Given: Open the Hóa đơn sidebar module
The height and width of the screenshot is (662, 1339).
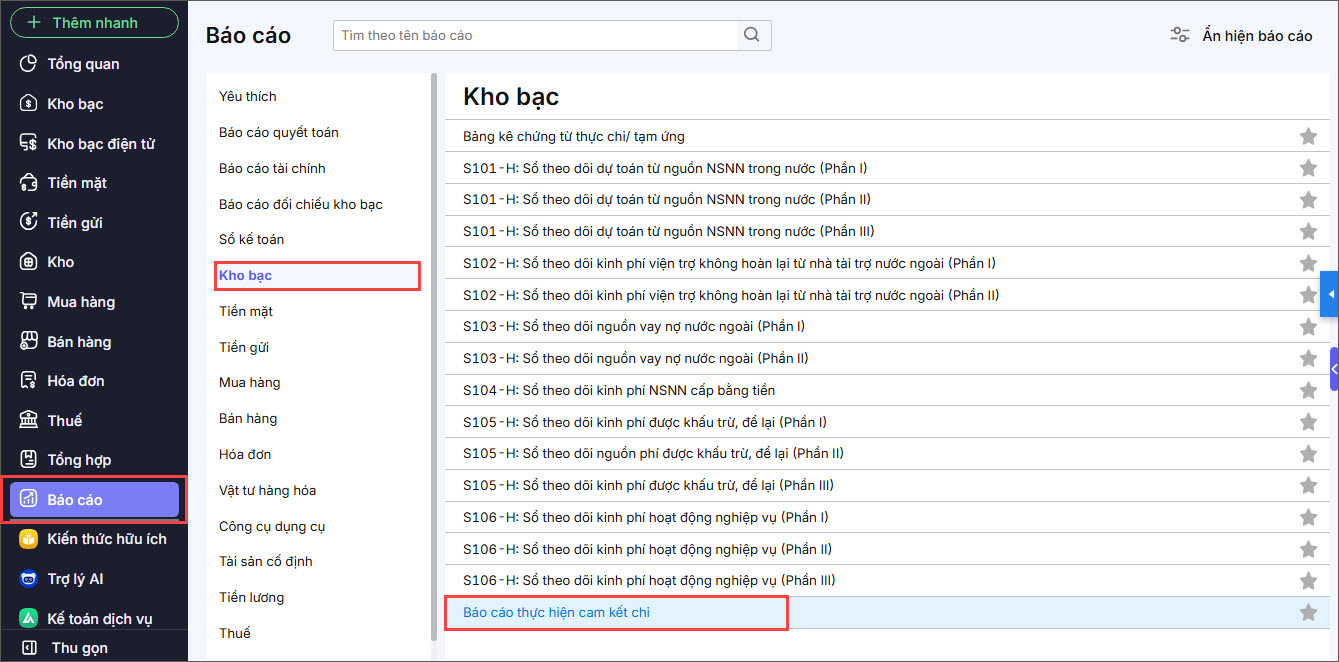Looking at the screenshot, I should pyautogui.click(x=75, y=381).
